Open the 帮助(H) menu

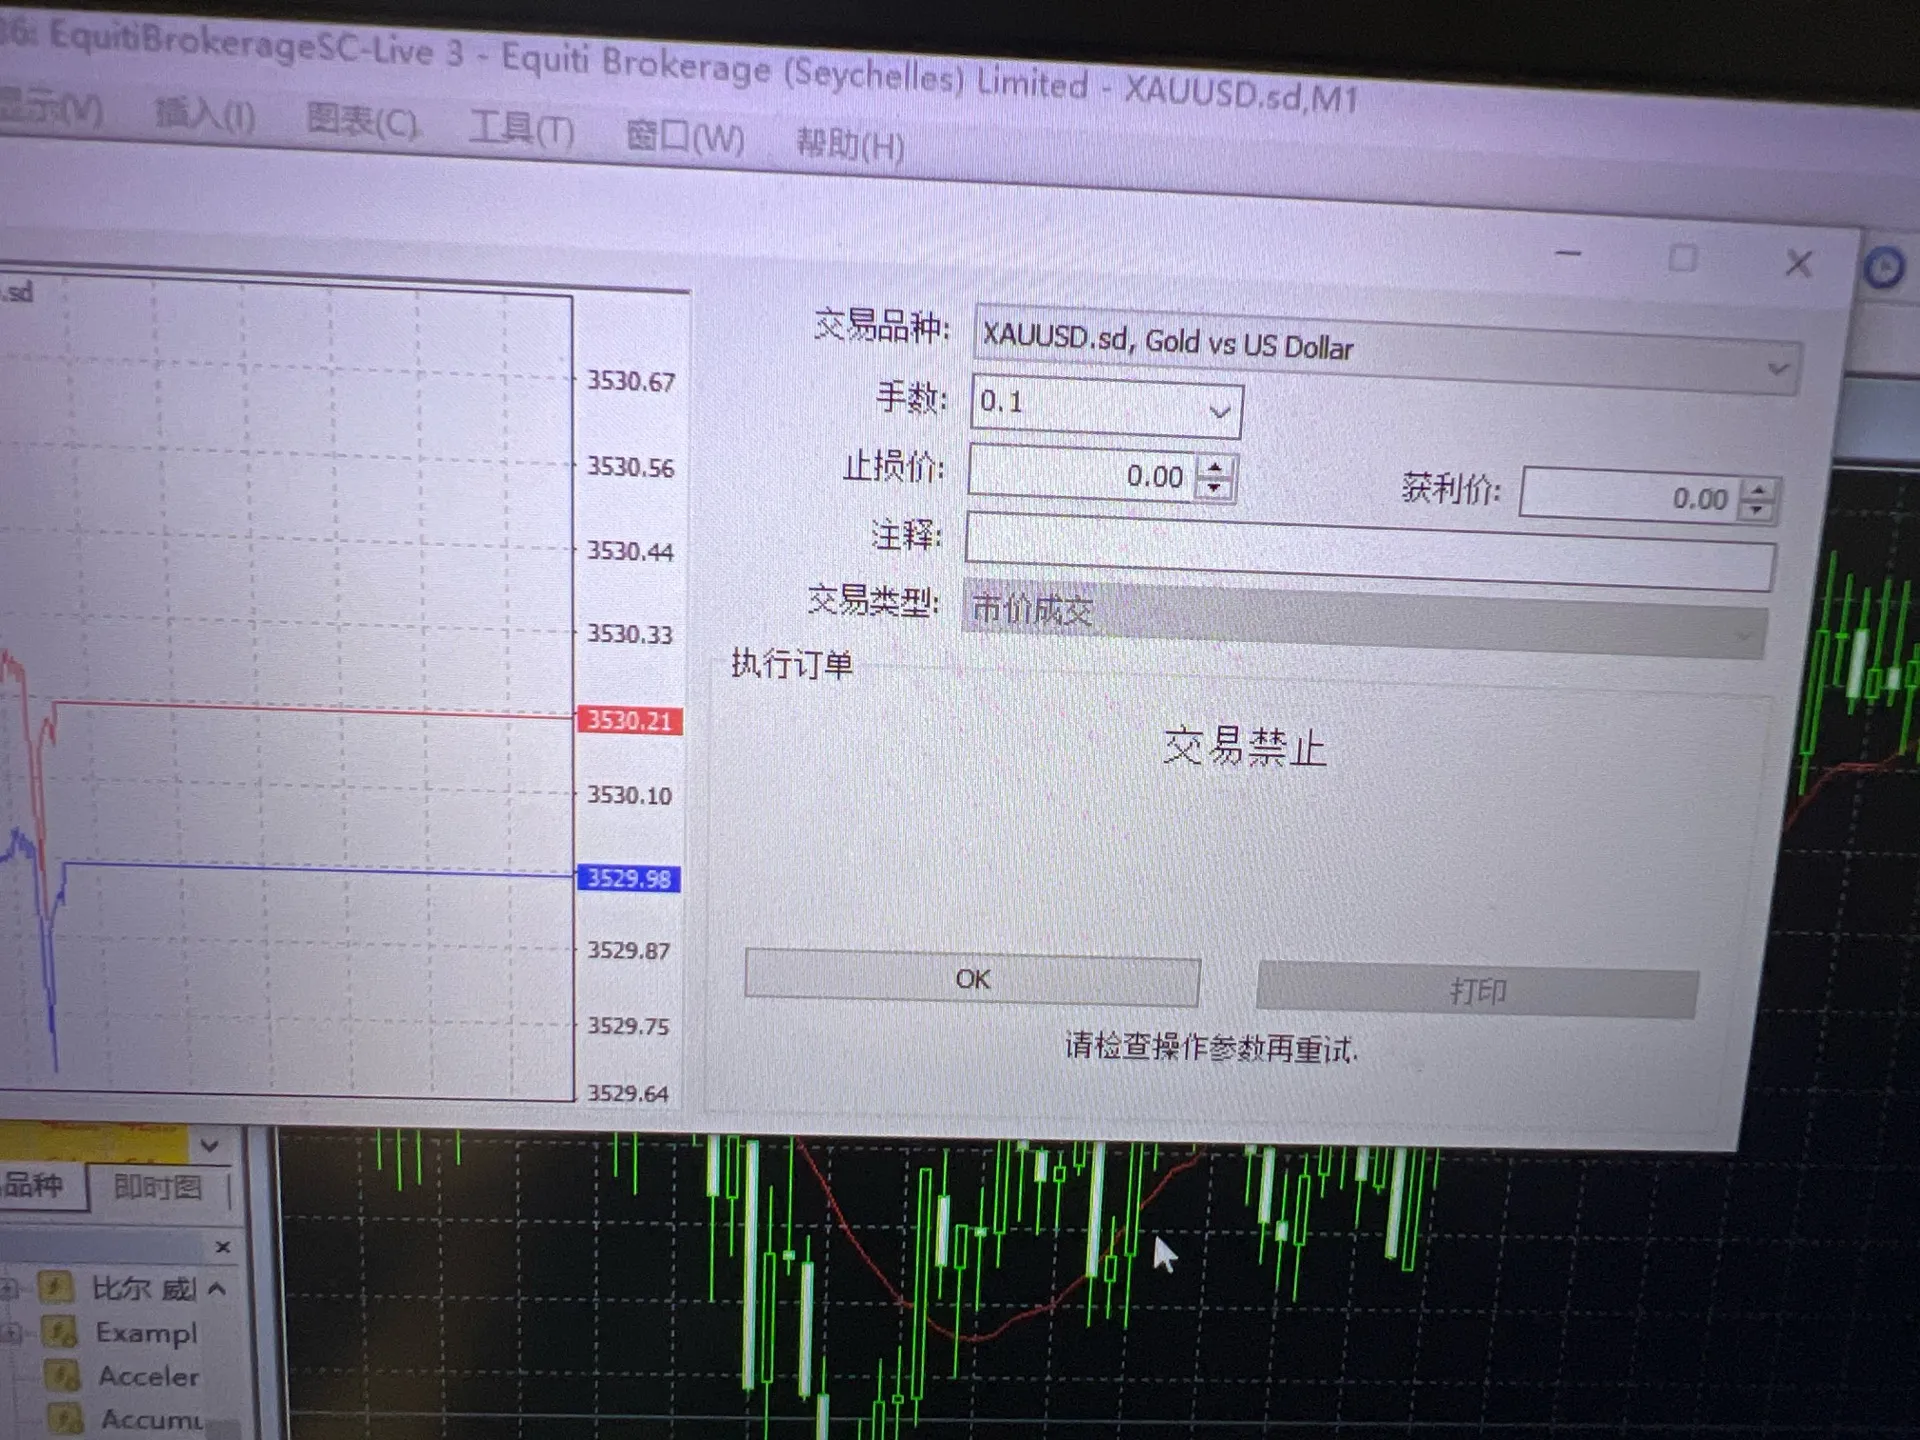click(850, 145)
